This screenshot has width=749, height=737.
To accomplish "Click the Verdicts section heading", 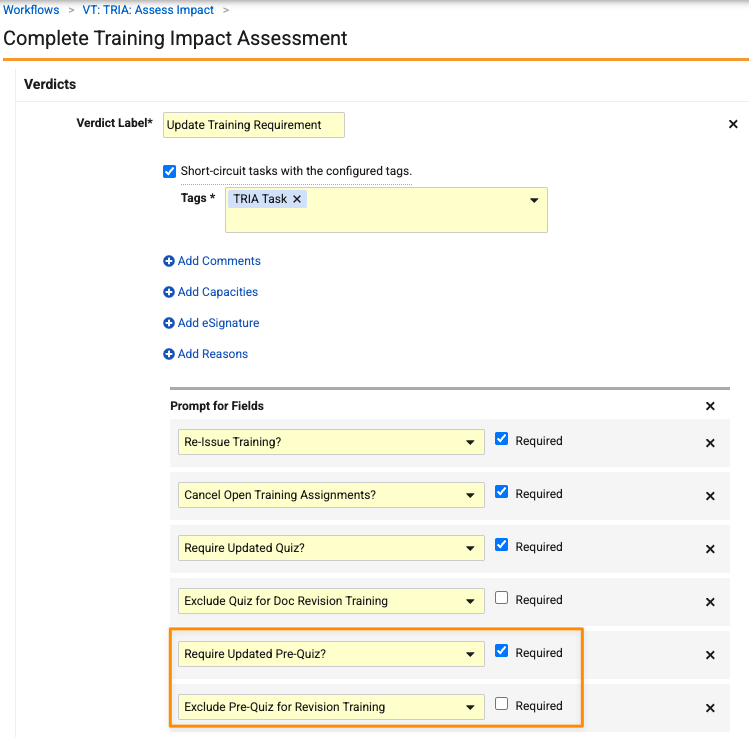I will pos(50,84).
